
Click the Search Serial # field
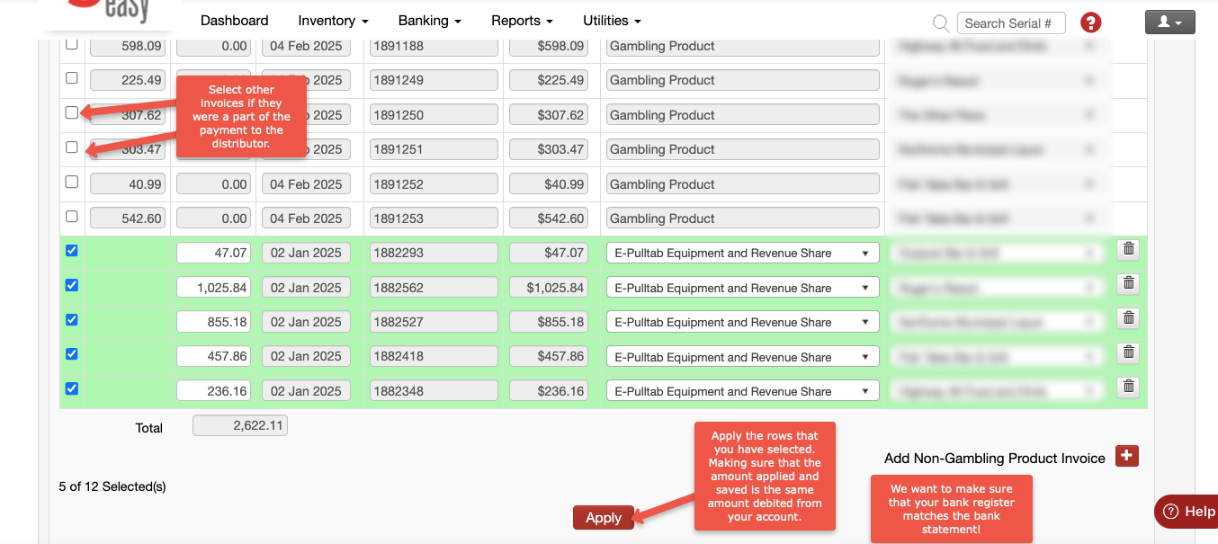coord(1011,23)
